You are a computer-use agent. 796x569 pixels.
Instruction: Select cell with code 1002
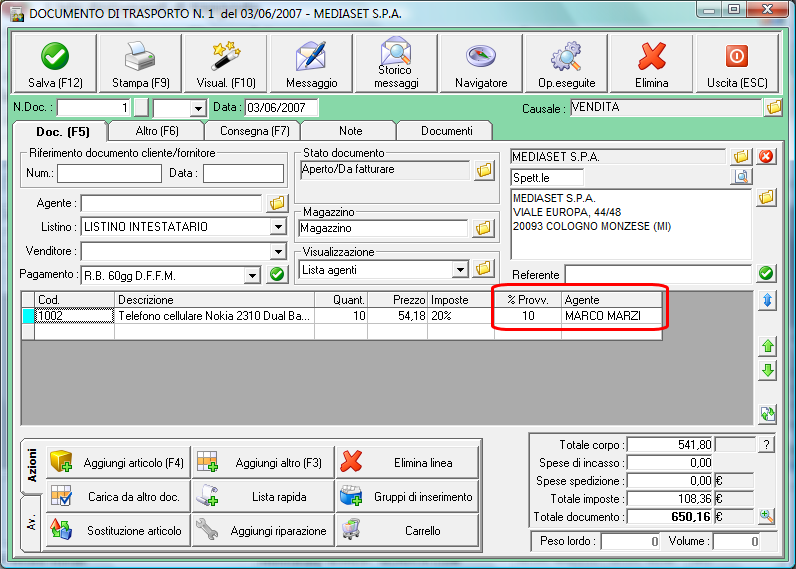[x=75, y=316]
